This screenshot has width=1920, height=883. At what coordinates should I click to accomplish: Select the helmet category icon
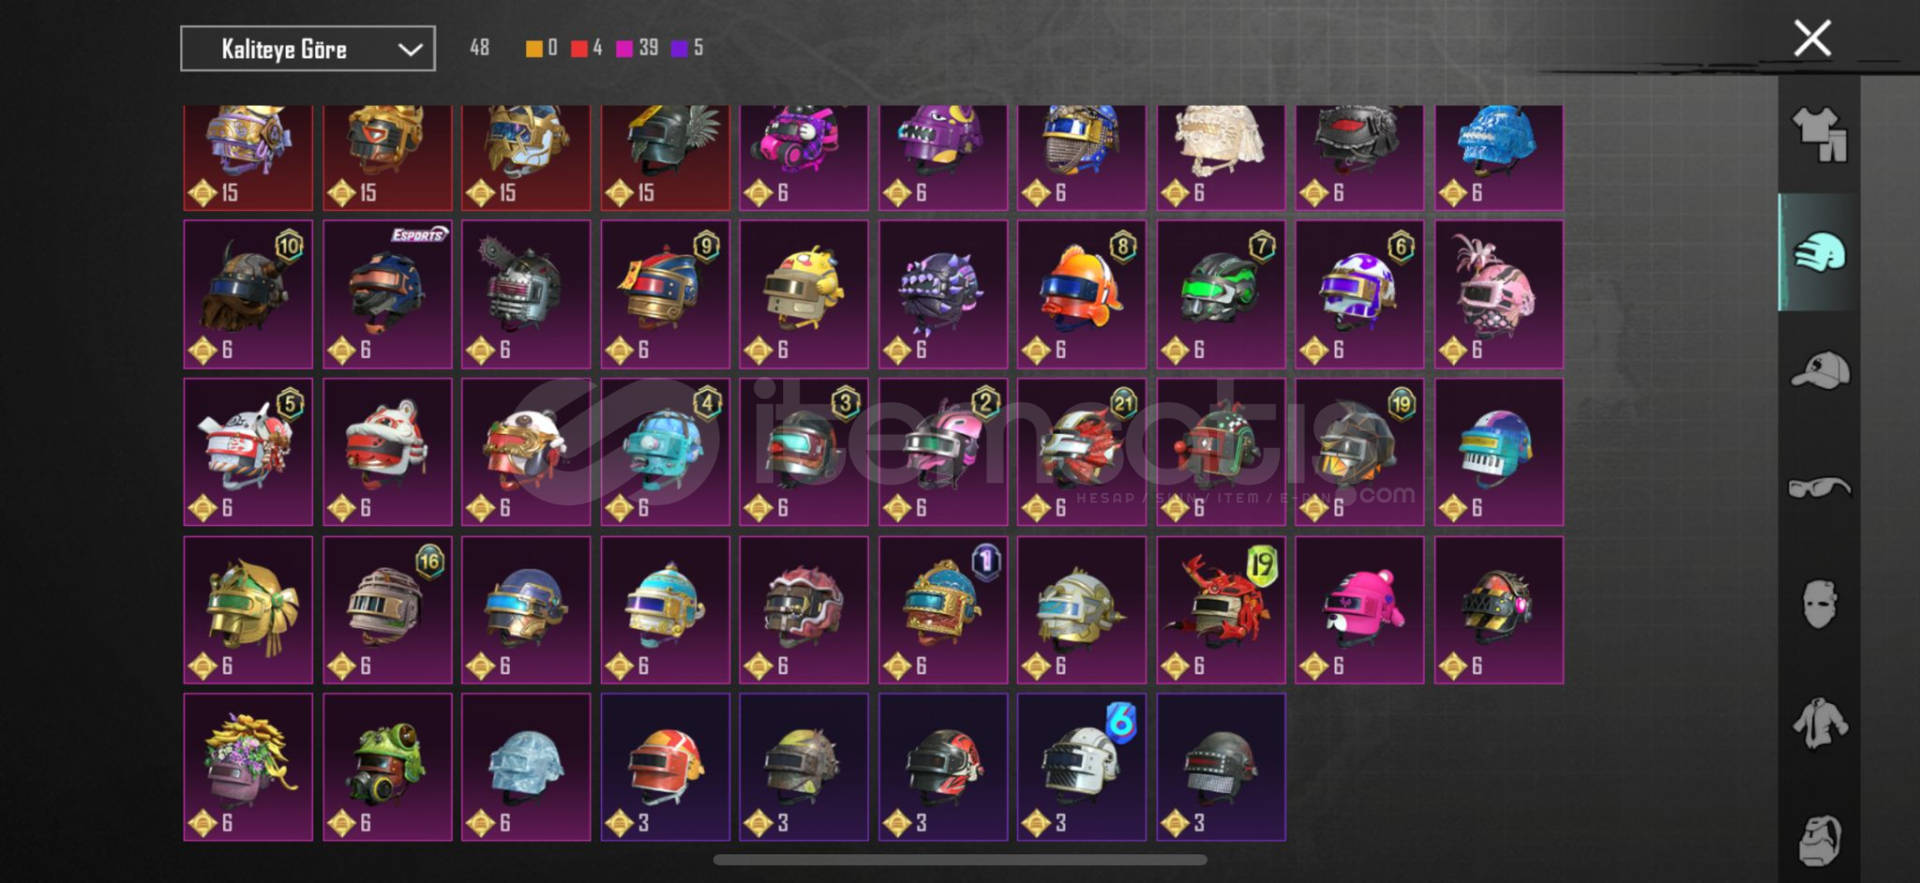point(1819,252)
